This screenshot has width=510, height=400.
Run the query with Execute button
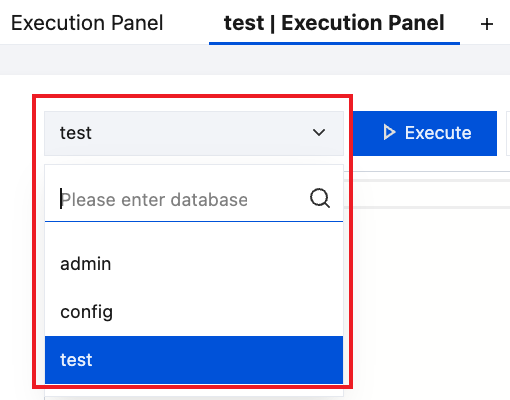(x=425, y=133)
